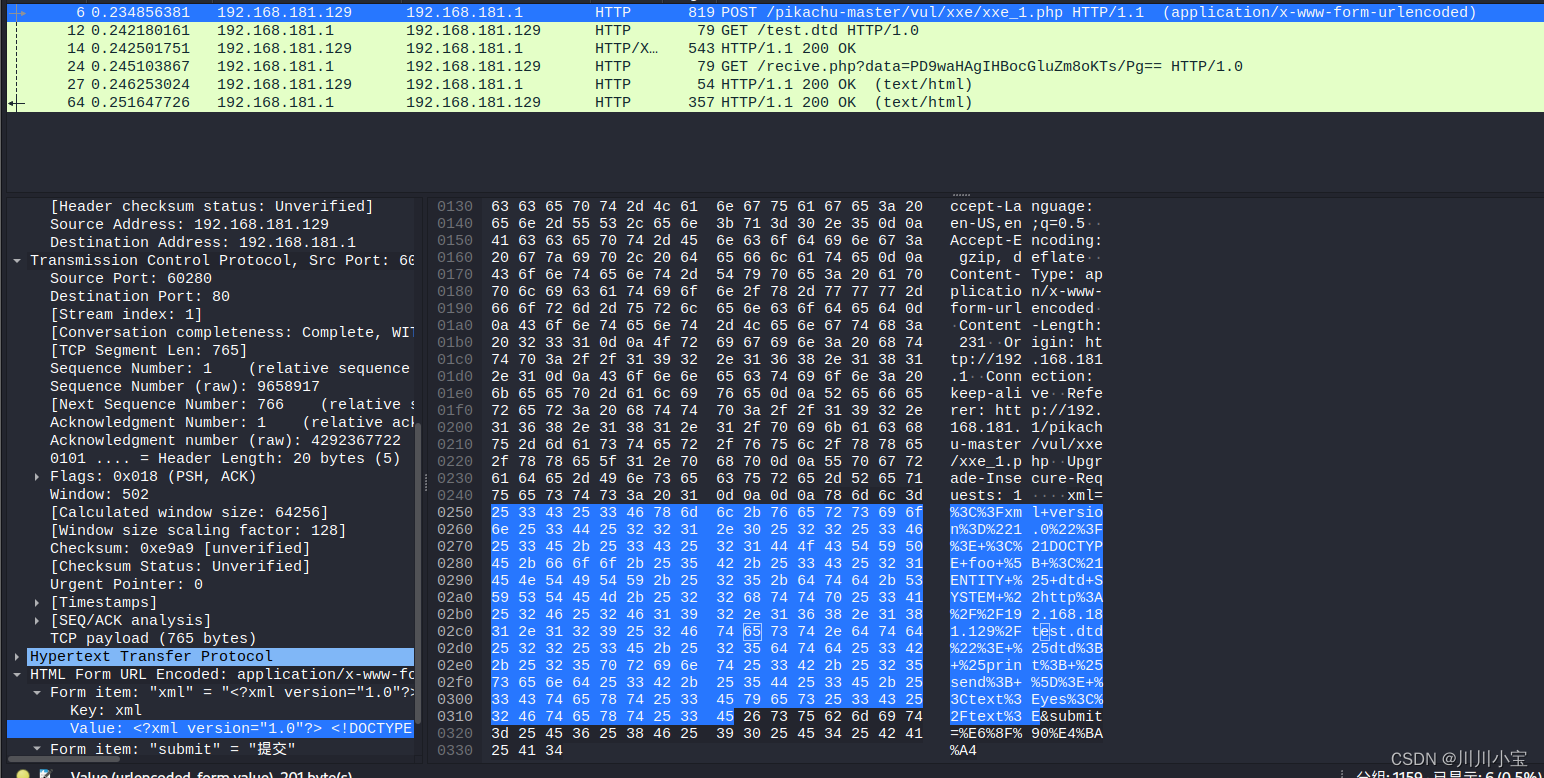Viewport: 1544px width, 778px height.
Task: Click the ASCII text 'E&submit' on row 0310
Action: tap(1067, 716)
